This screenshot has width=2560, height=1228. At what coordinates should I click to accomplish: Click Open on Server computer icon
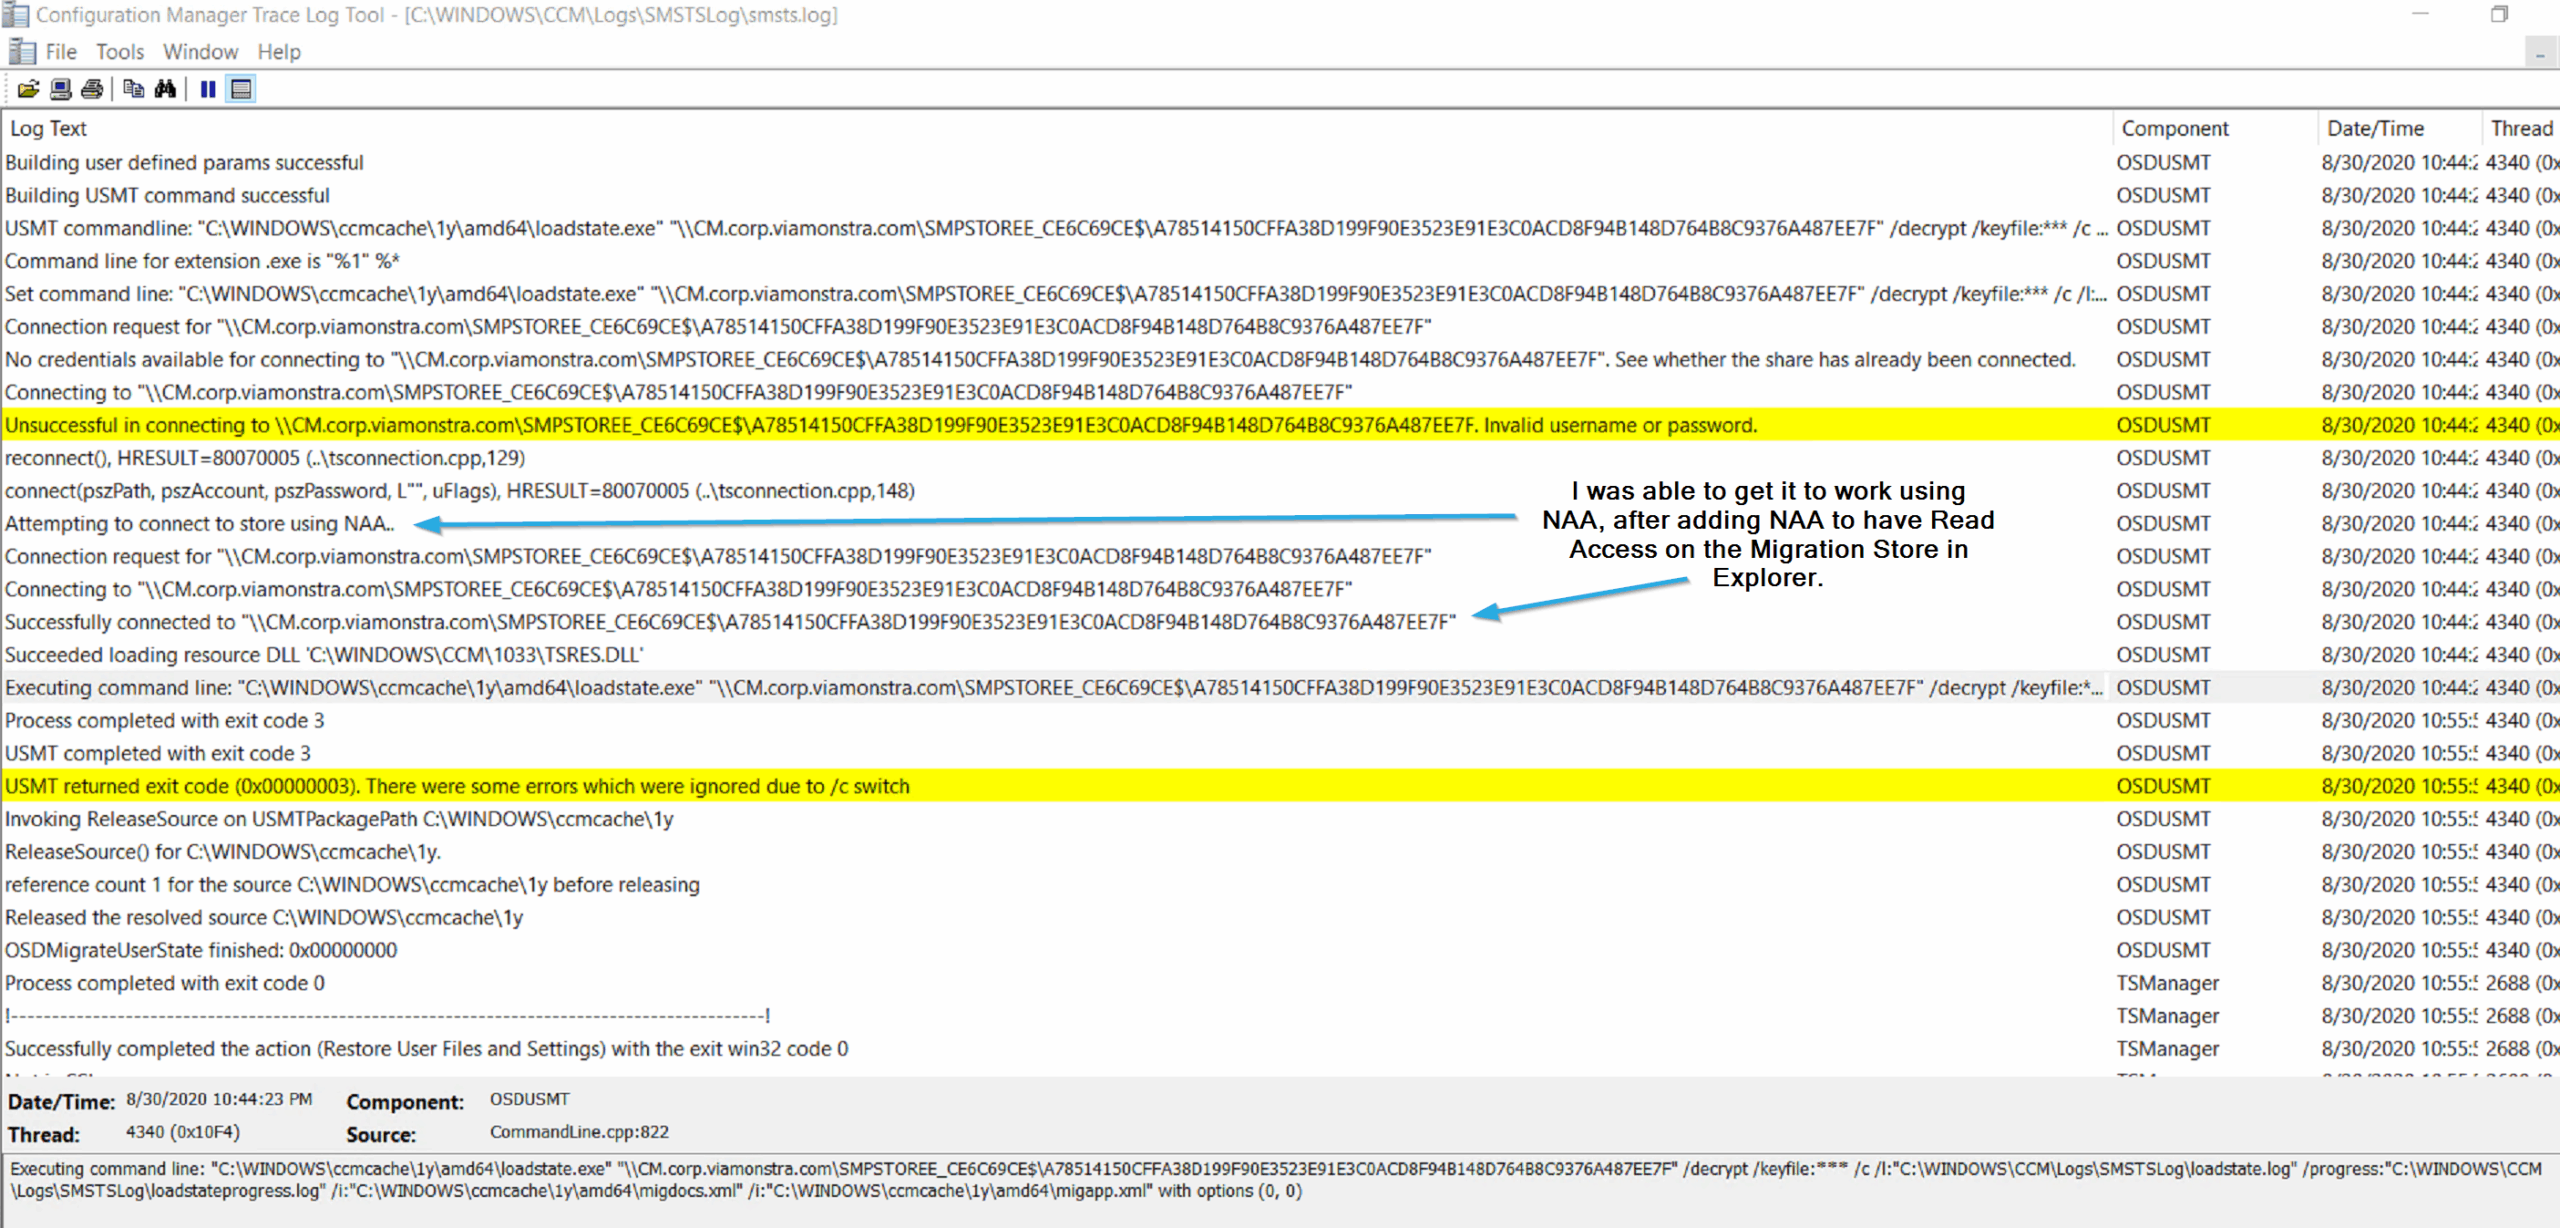point(60,89)
